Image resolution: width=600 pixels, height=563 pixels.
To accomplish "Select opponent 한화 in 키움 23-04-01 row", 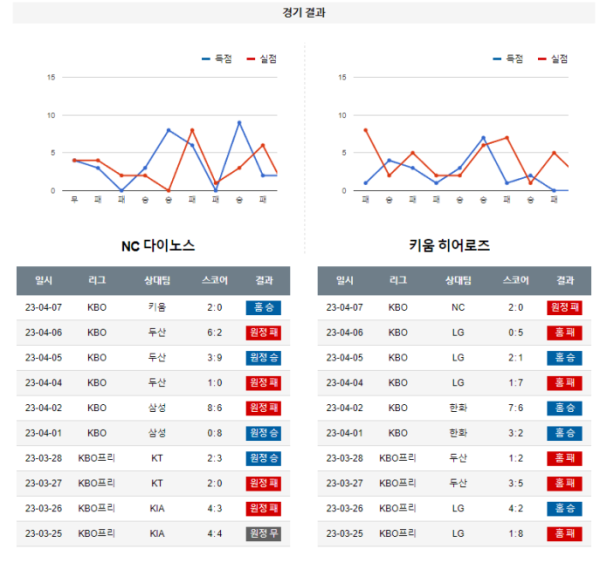I will point(458,433).
